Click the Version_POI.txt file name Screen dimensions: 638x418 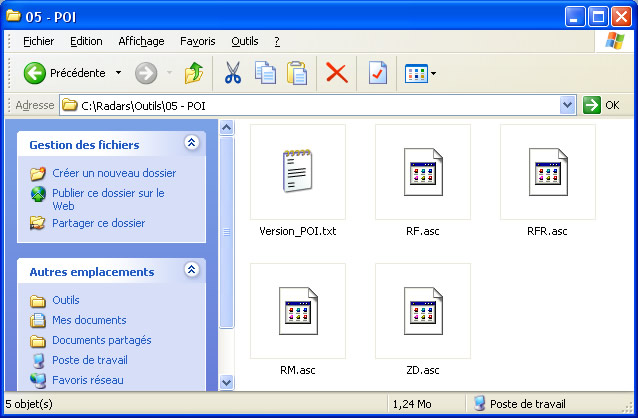tap(298, 231)
